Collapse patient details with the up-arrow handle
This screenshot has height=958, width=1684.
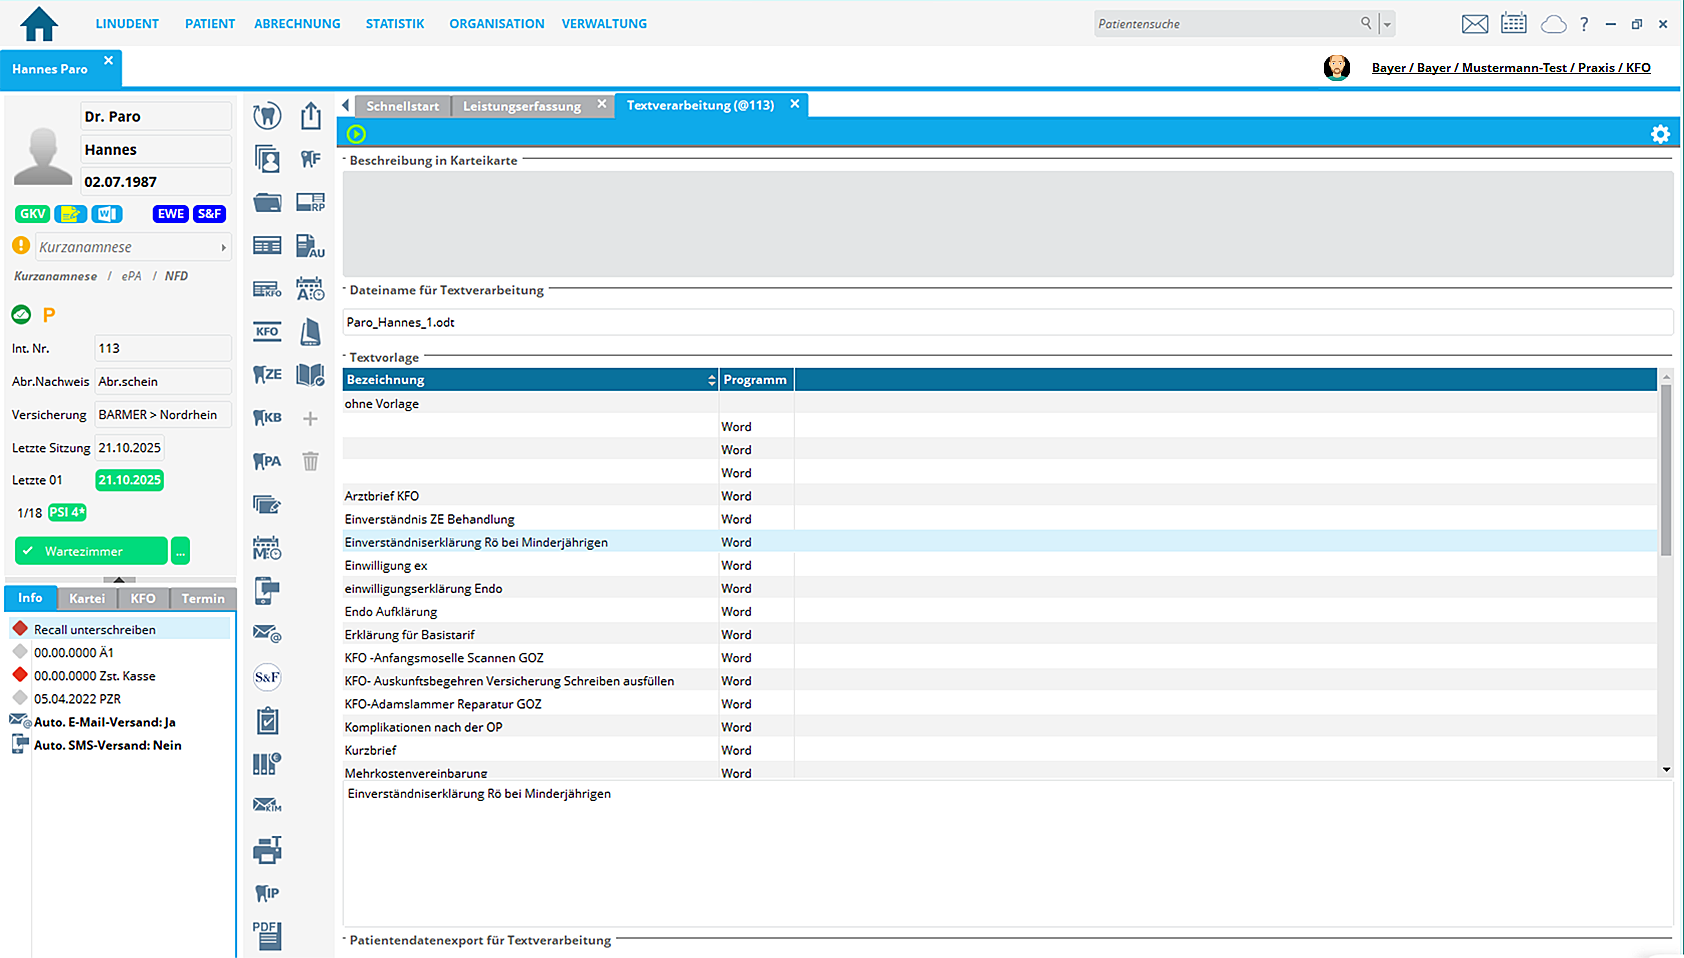pos(119,579)
